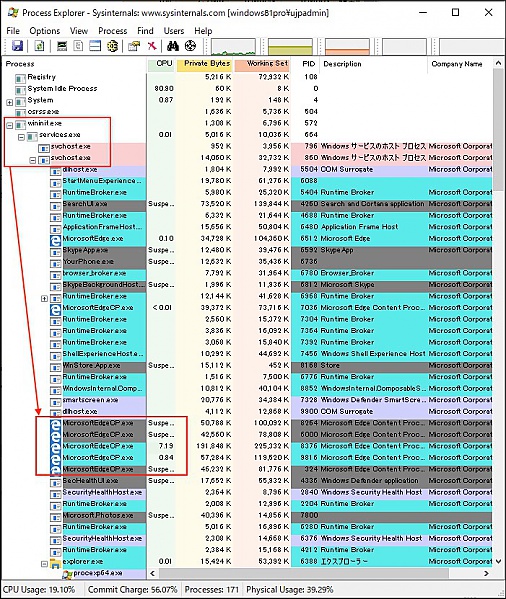506x599 pixels.
Task: Click the DLL/handle view gear icon
Action: coord(112,46)
